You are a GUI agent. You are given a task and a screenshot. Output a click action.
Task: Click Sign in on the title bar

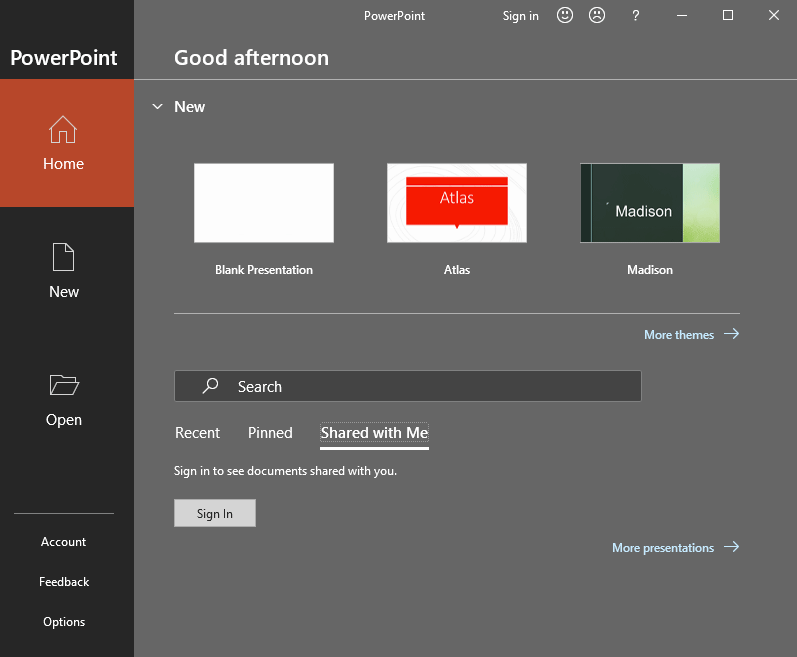point(520,15)
